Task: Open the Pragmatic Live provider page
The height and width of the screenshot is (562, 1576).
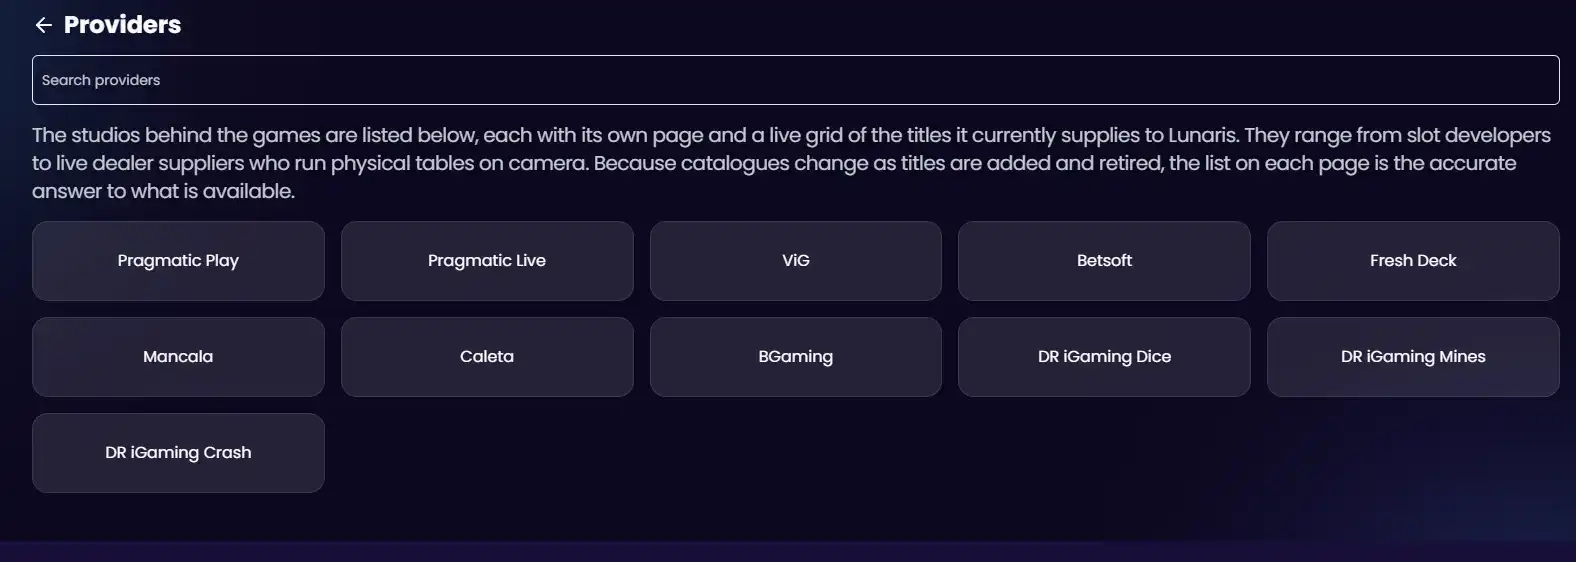Action: pos(487,261)
